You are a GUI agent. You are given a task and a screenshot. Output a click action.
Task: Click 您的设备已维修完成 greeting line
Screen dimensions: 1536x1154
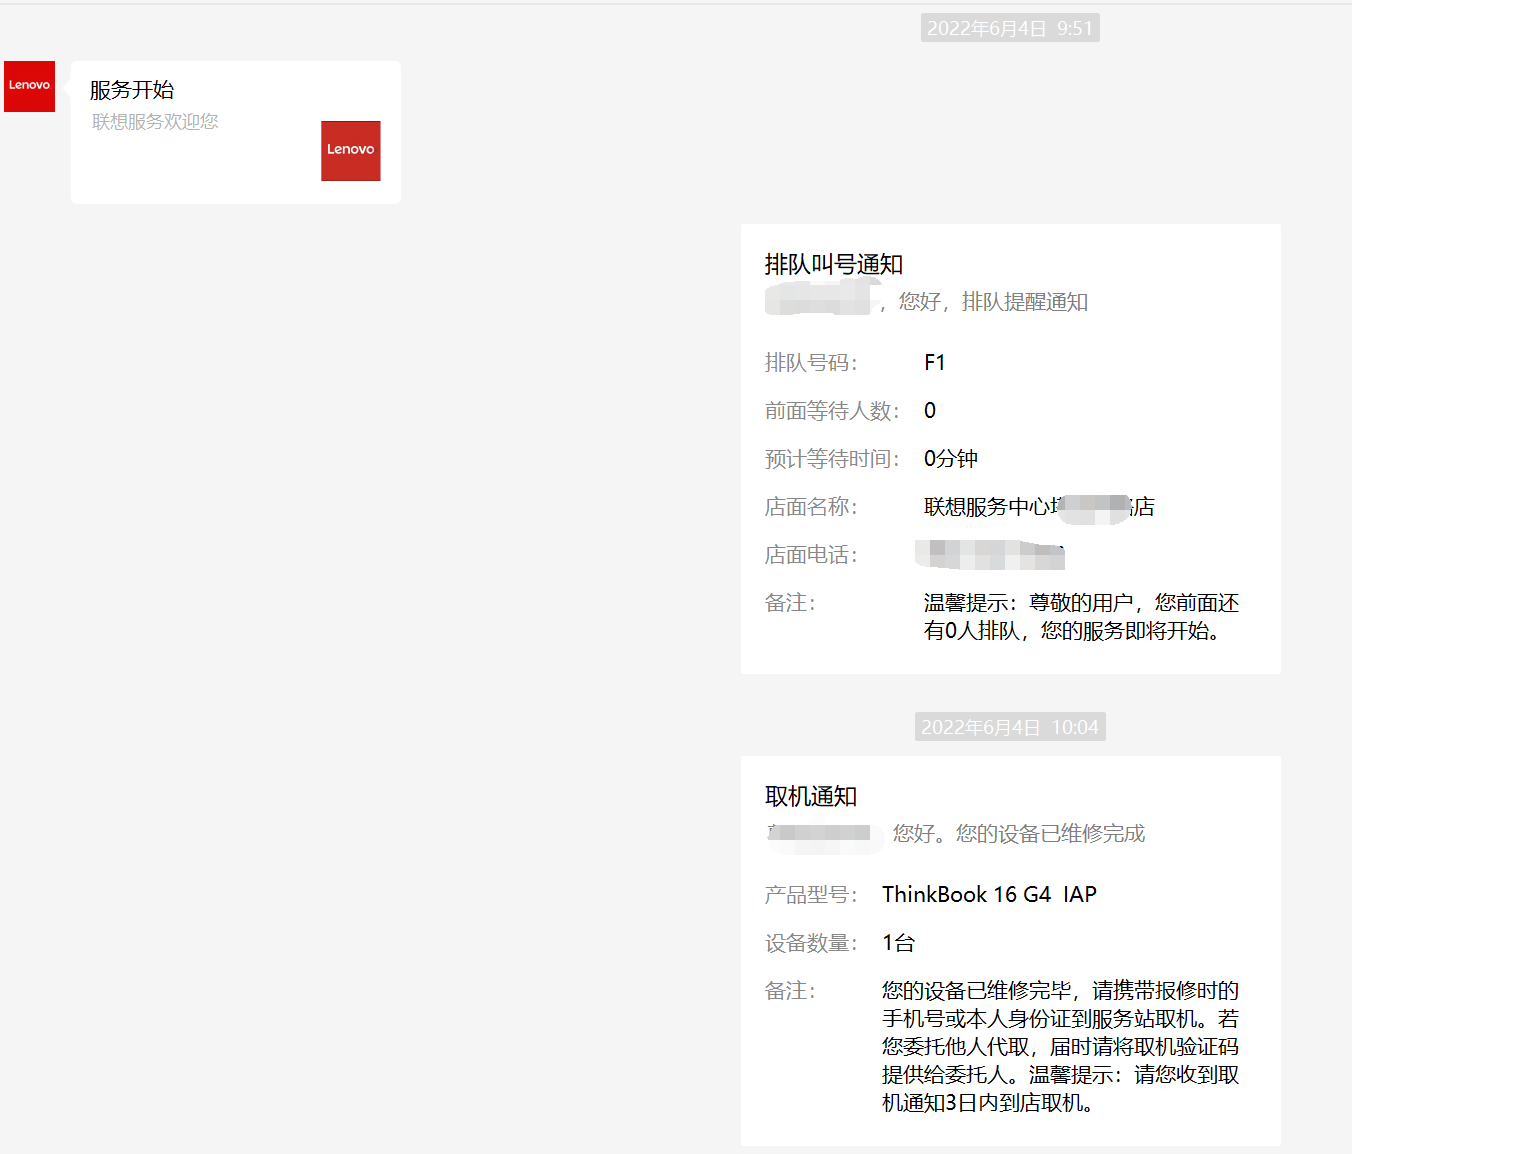[1018, 834]
